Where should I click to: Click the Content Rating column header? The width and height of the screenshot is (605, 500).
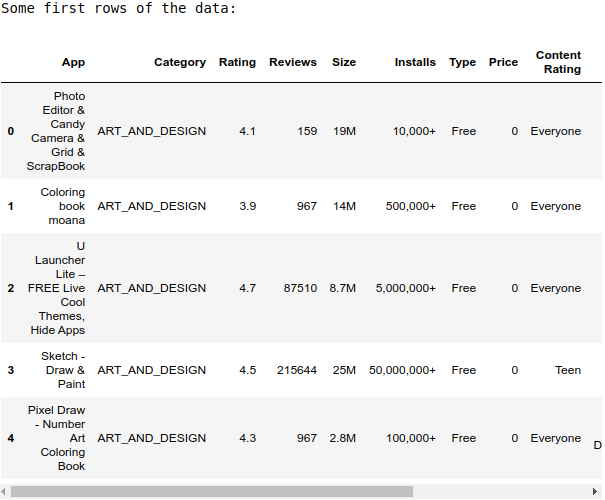[x=558, y=62]
